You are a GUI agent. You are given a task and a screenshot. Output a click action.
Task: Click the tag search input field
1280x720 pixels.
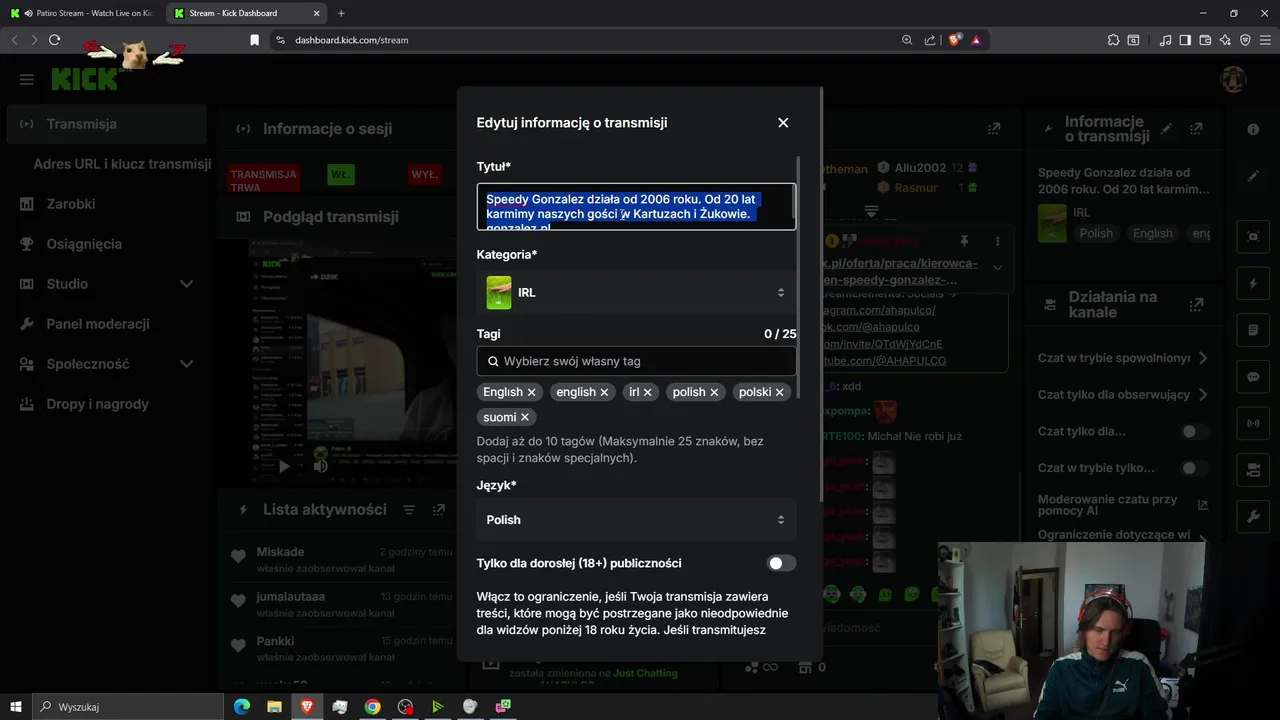(x=636, y=361)
